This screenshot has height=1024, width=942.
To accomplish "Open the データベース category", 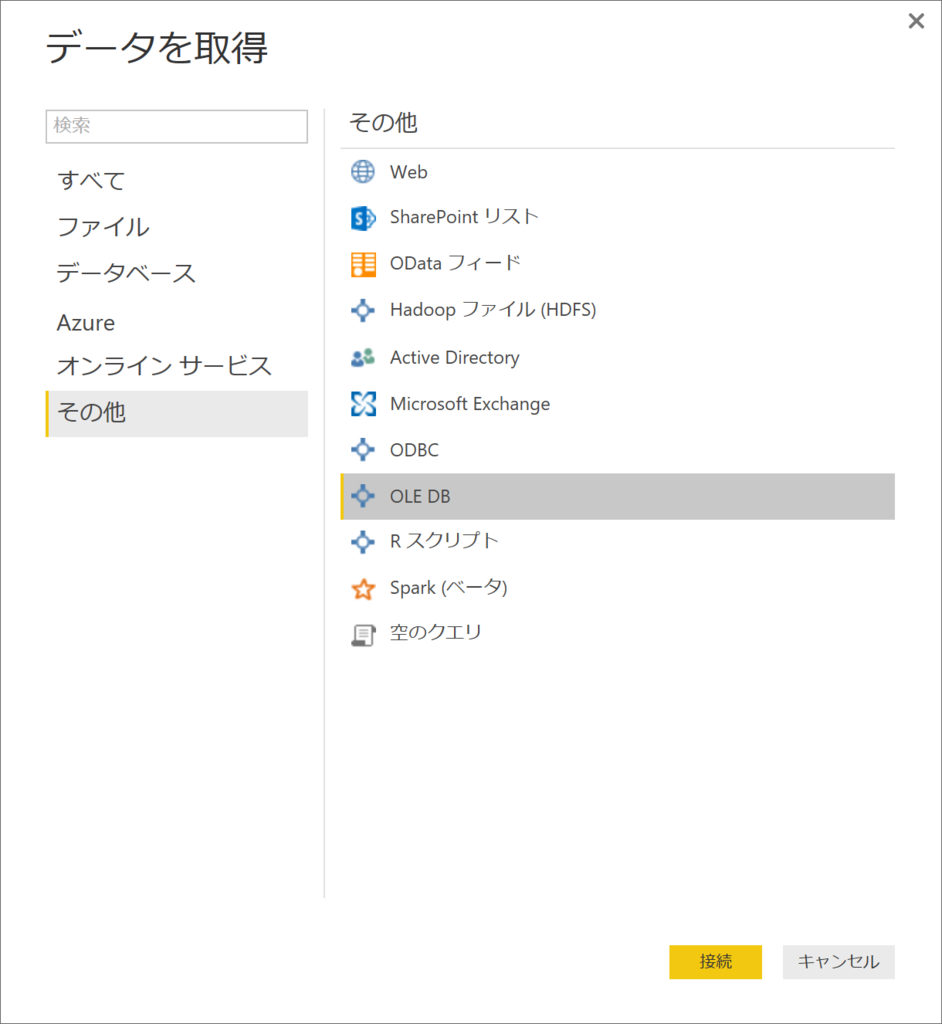I will (176, 273).
